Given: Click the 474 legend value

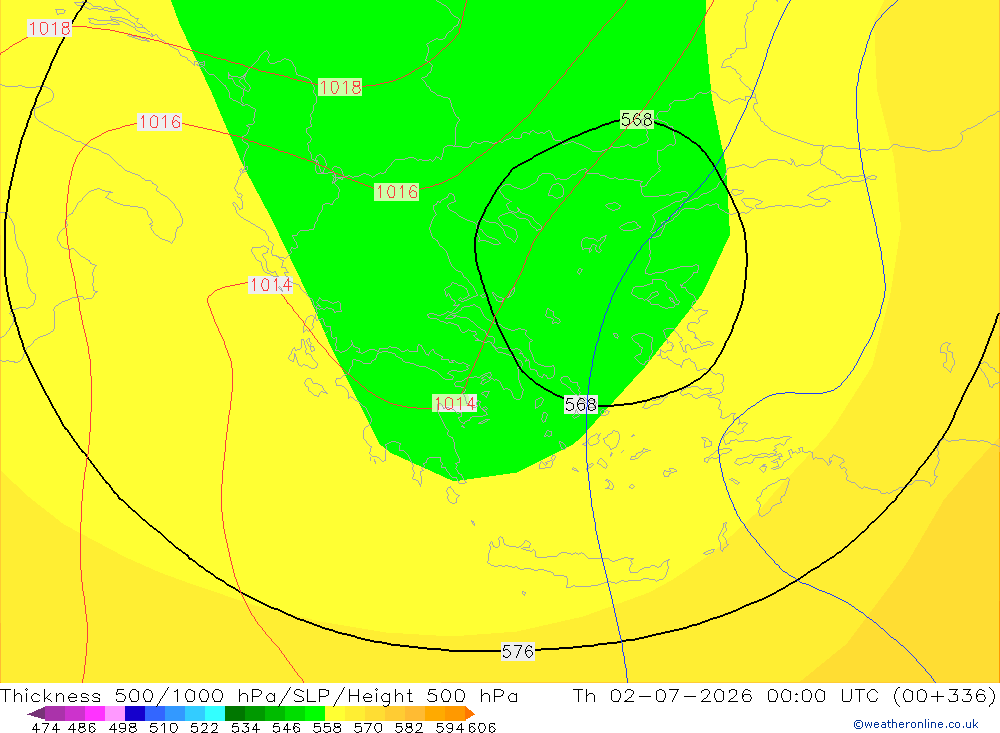Looking at the screenshot, I should tap(45, 727).
